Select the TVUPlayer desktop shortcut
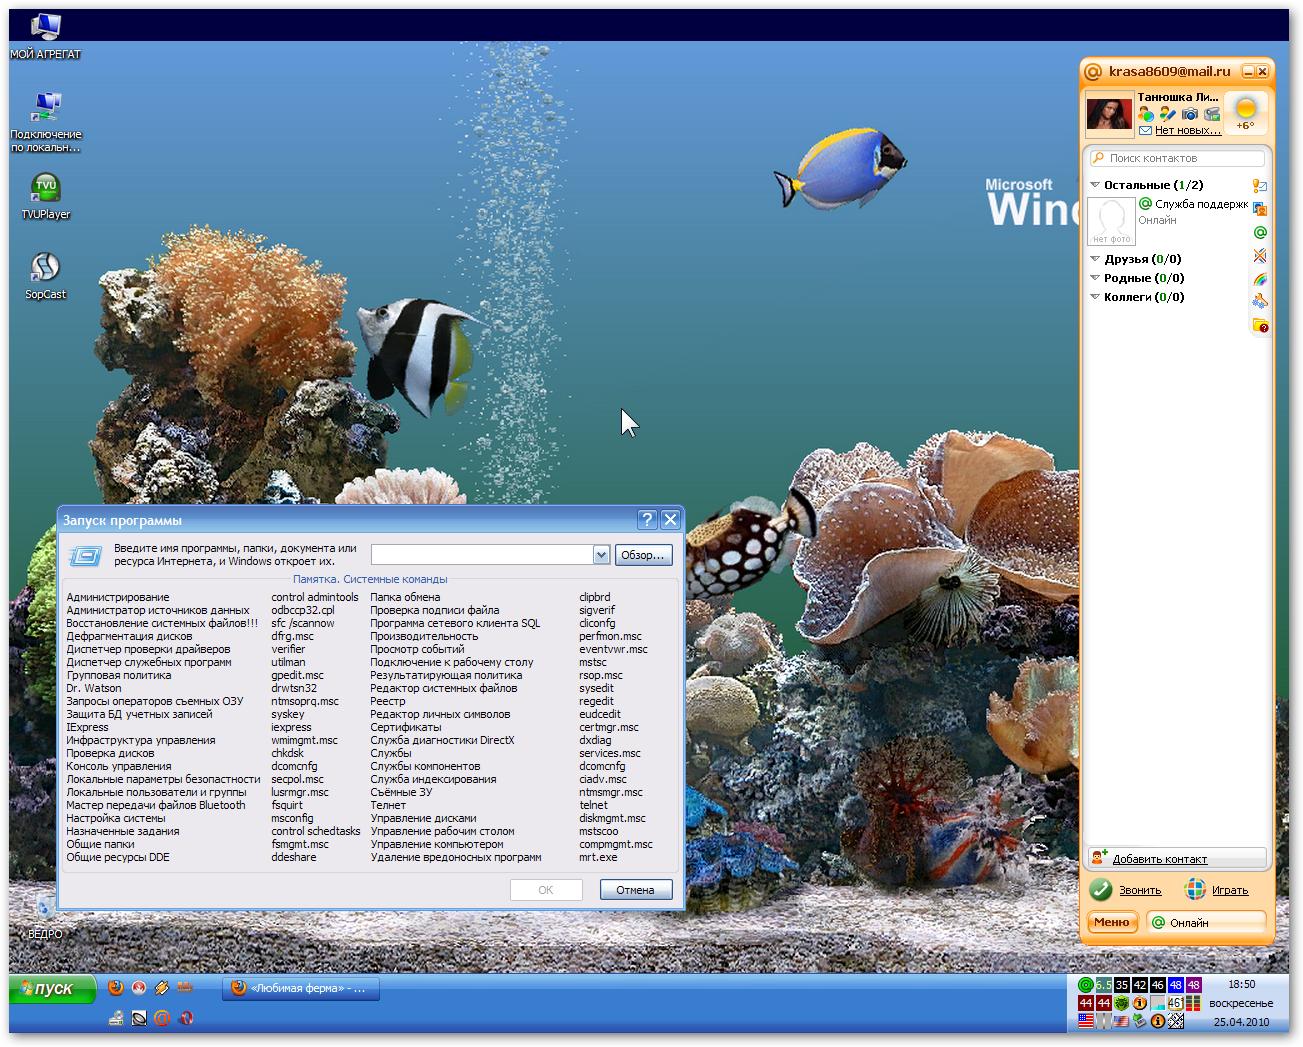 pyautogui.click(x=46, y=196)
